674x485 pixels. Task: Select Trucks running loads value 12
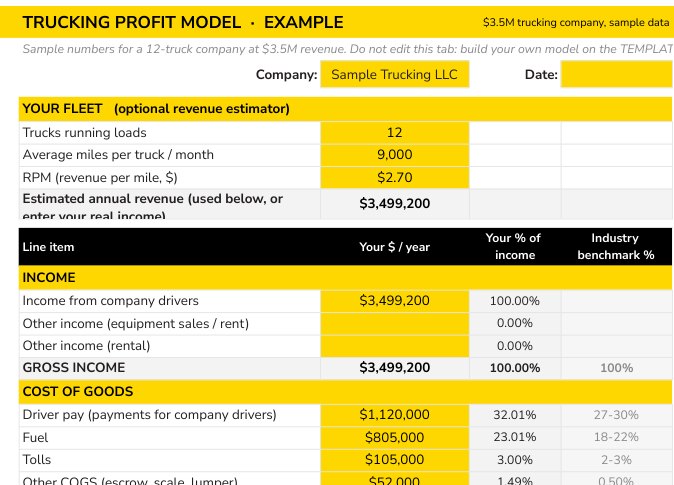(395, 132)
